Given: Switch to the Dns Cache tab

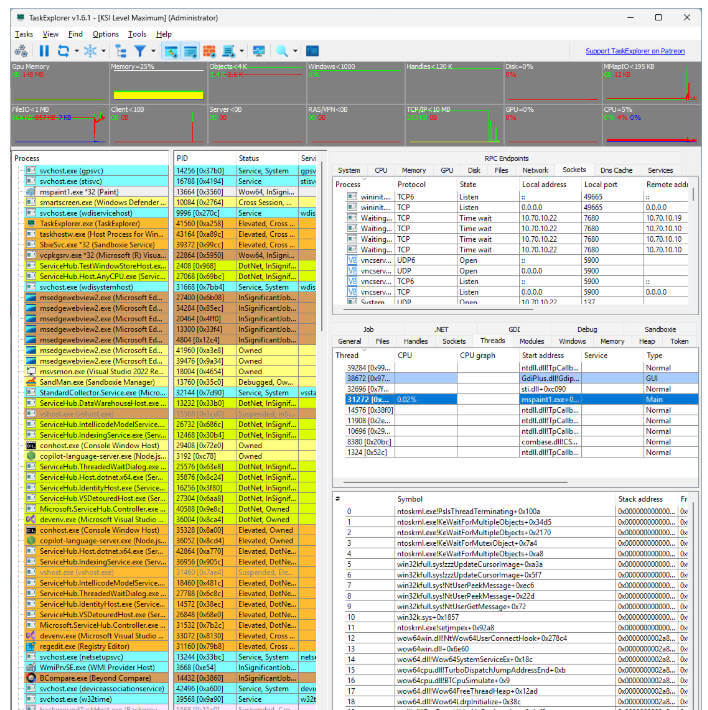Looking at the screenshot, I should pyautogui.click(x=616, y=170).
